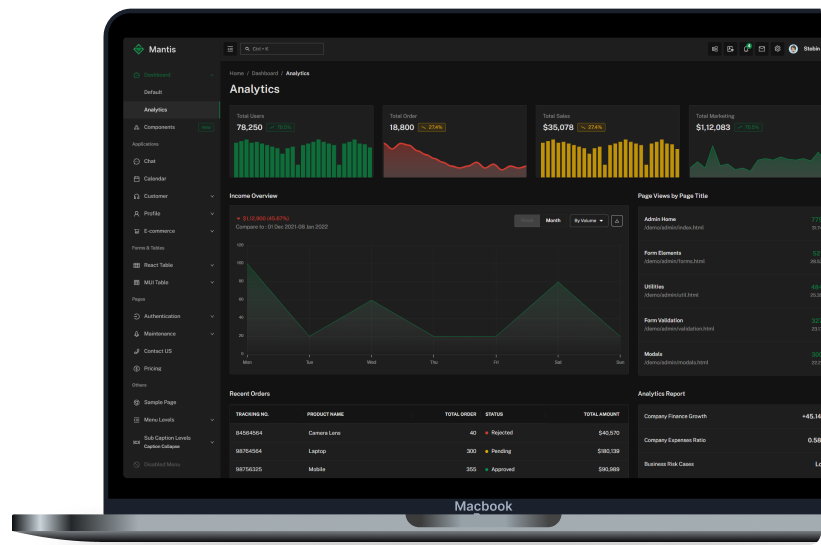Viewport: 821px width, 545px height.
Task: Open Calendar in the sidebar
Action: pyautogui.click(x=155, y=179)
